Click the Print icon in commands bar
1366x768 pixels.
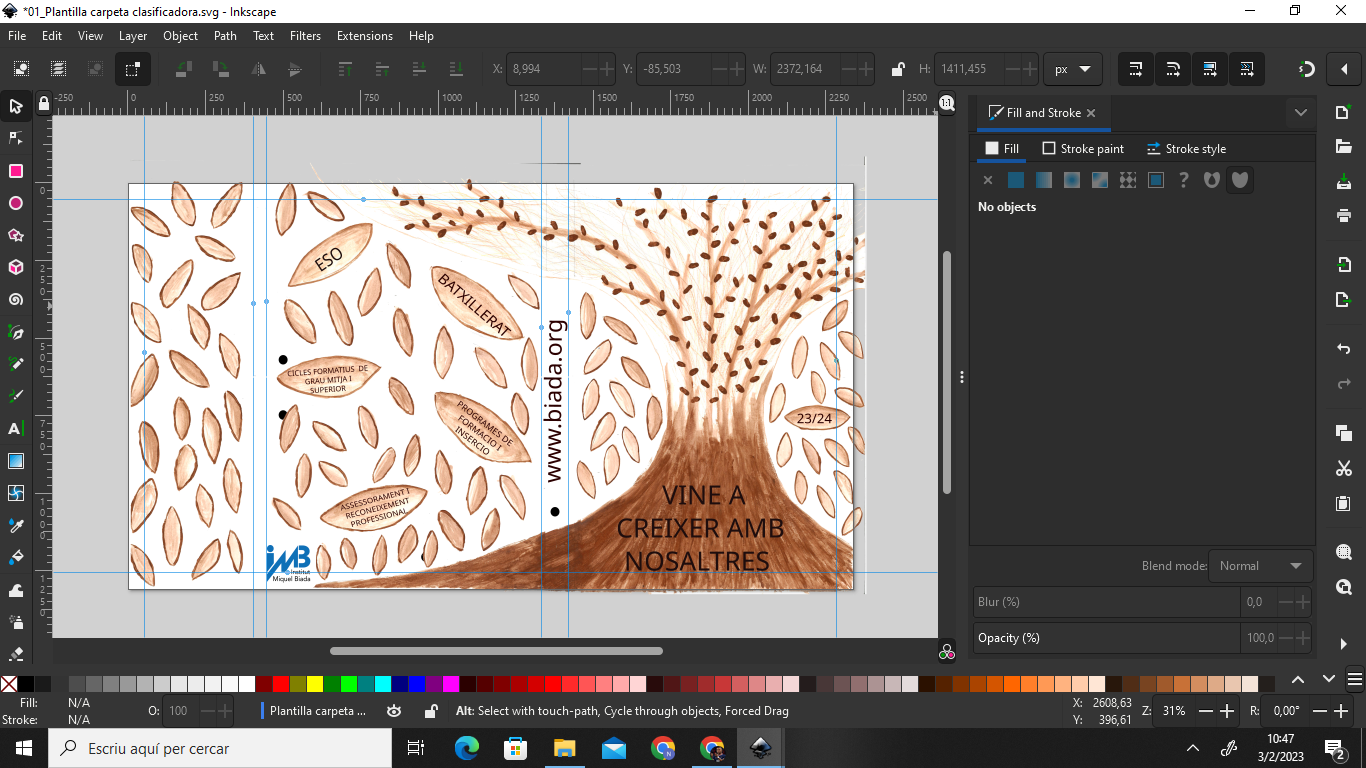pos(1343,215)
